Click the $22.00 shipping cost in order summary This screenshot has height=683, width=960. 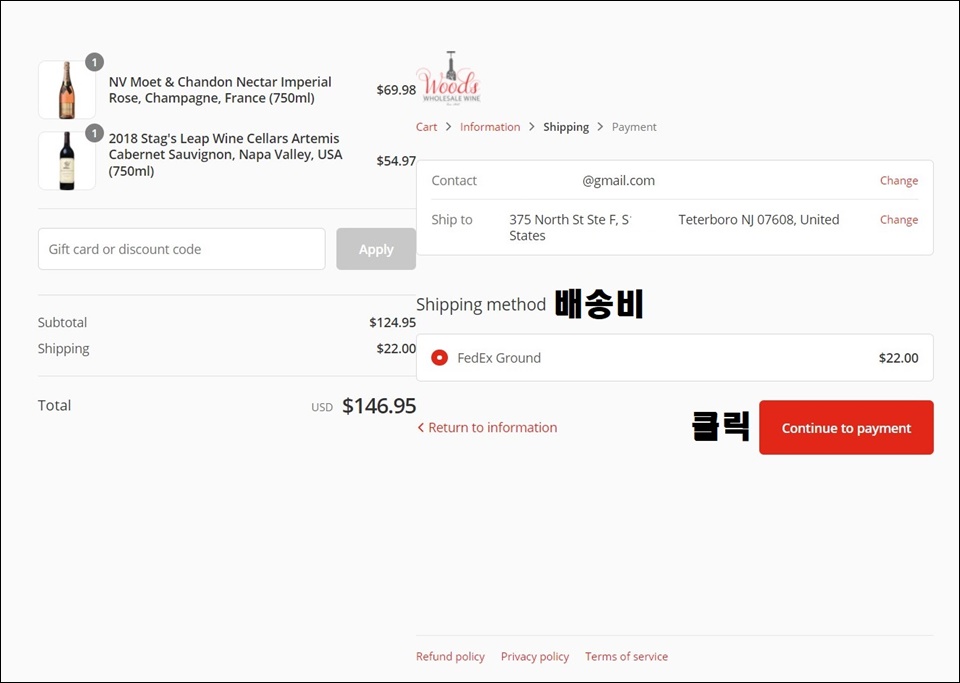click(x=396, y=349)
